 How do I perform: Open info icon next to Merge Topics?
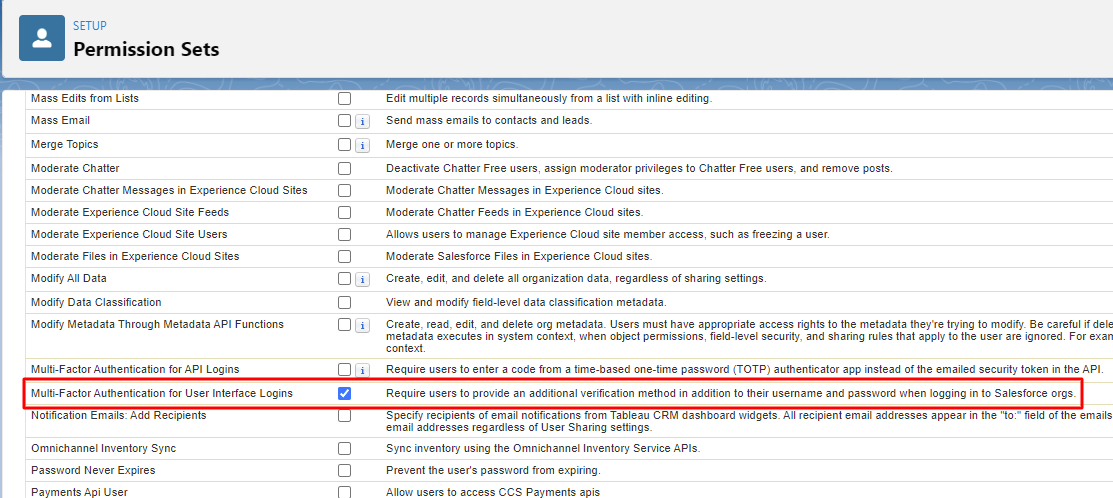(363, 145)
